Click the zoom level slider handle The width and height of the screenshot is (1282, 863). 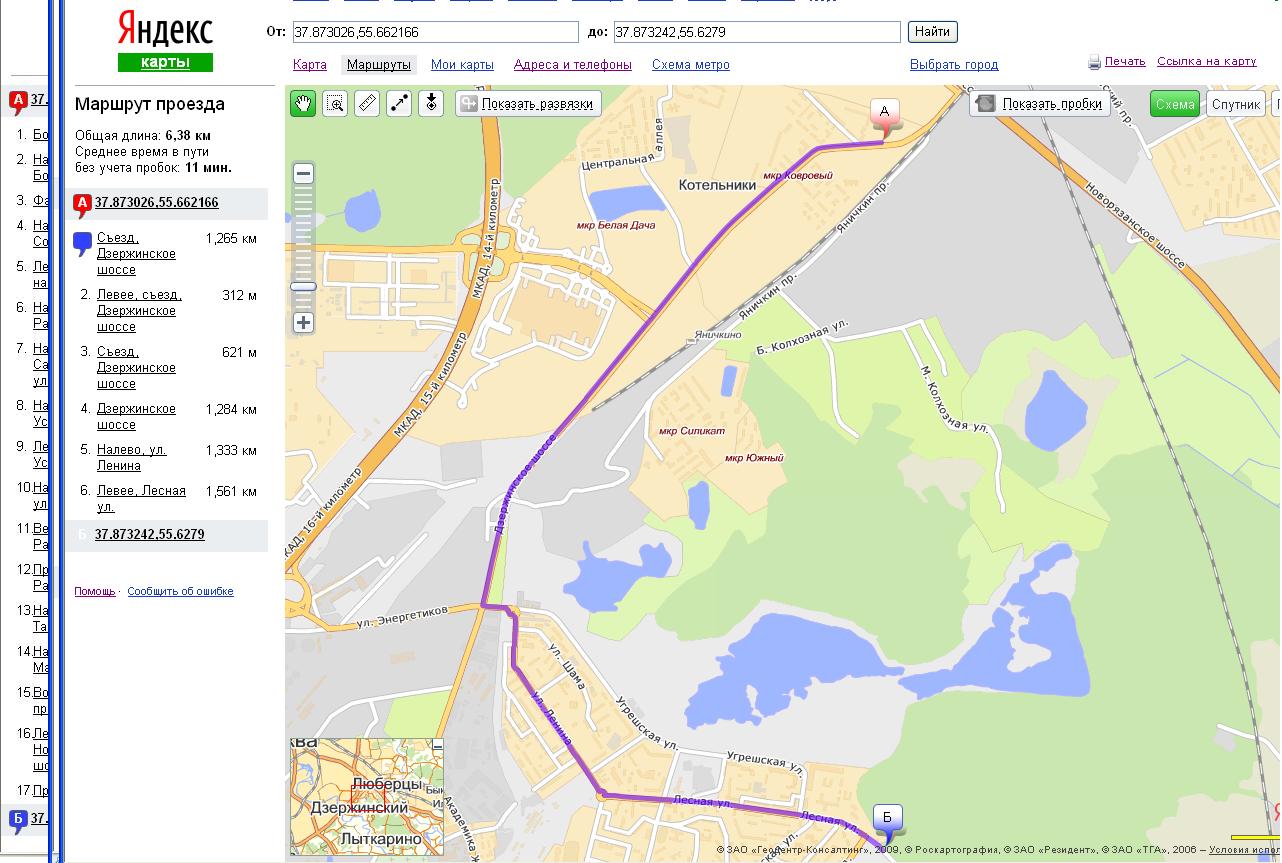[x=303, y=286]
